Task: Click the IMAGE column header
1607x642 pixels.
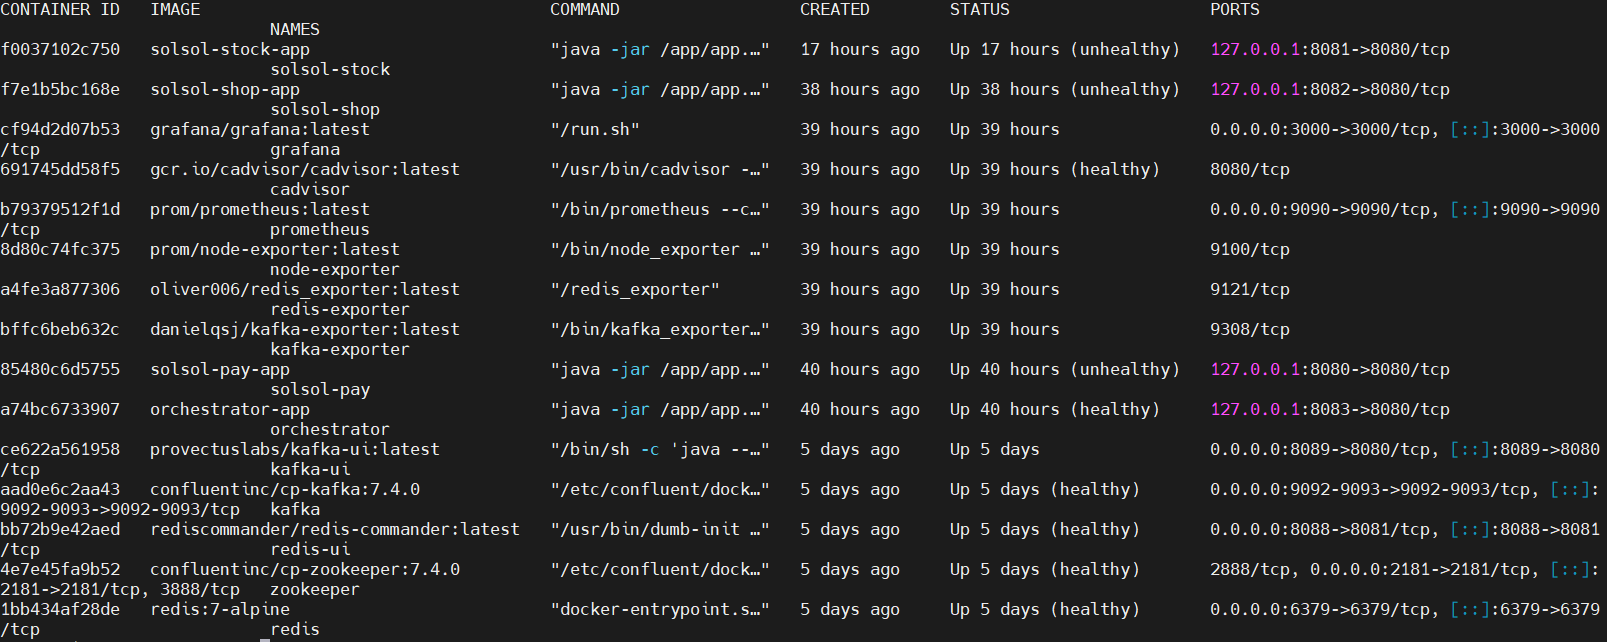Action: (175, 10)
